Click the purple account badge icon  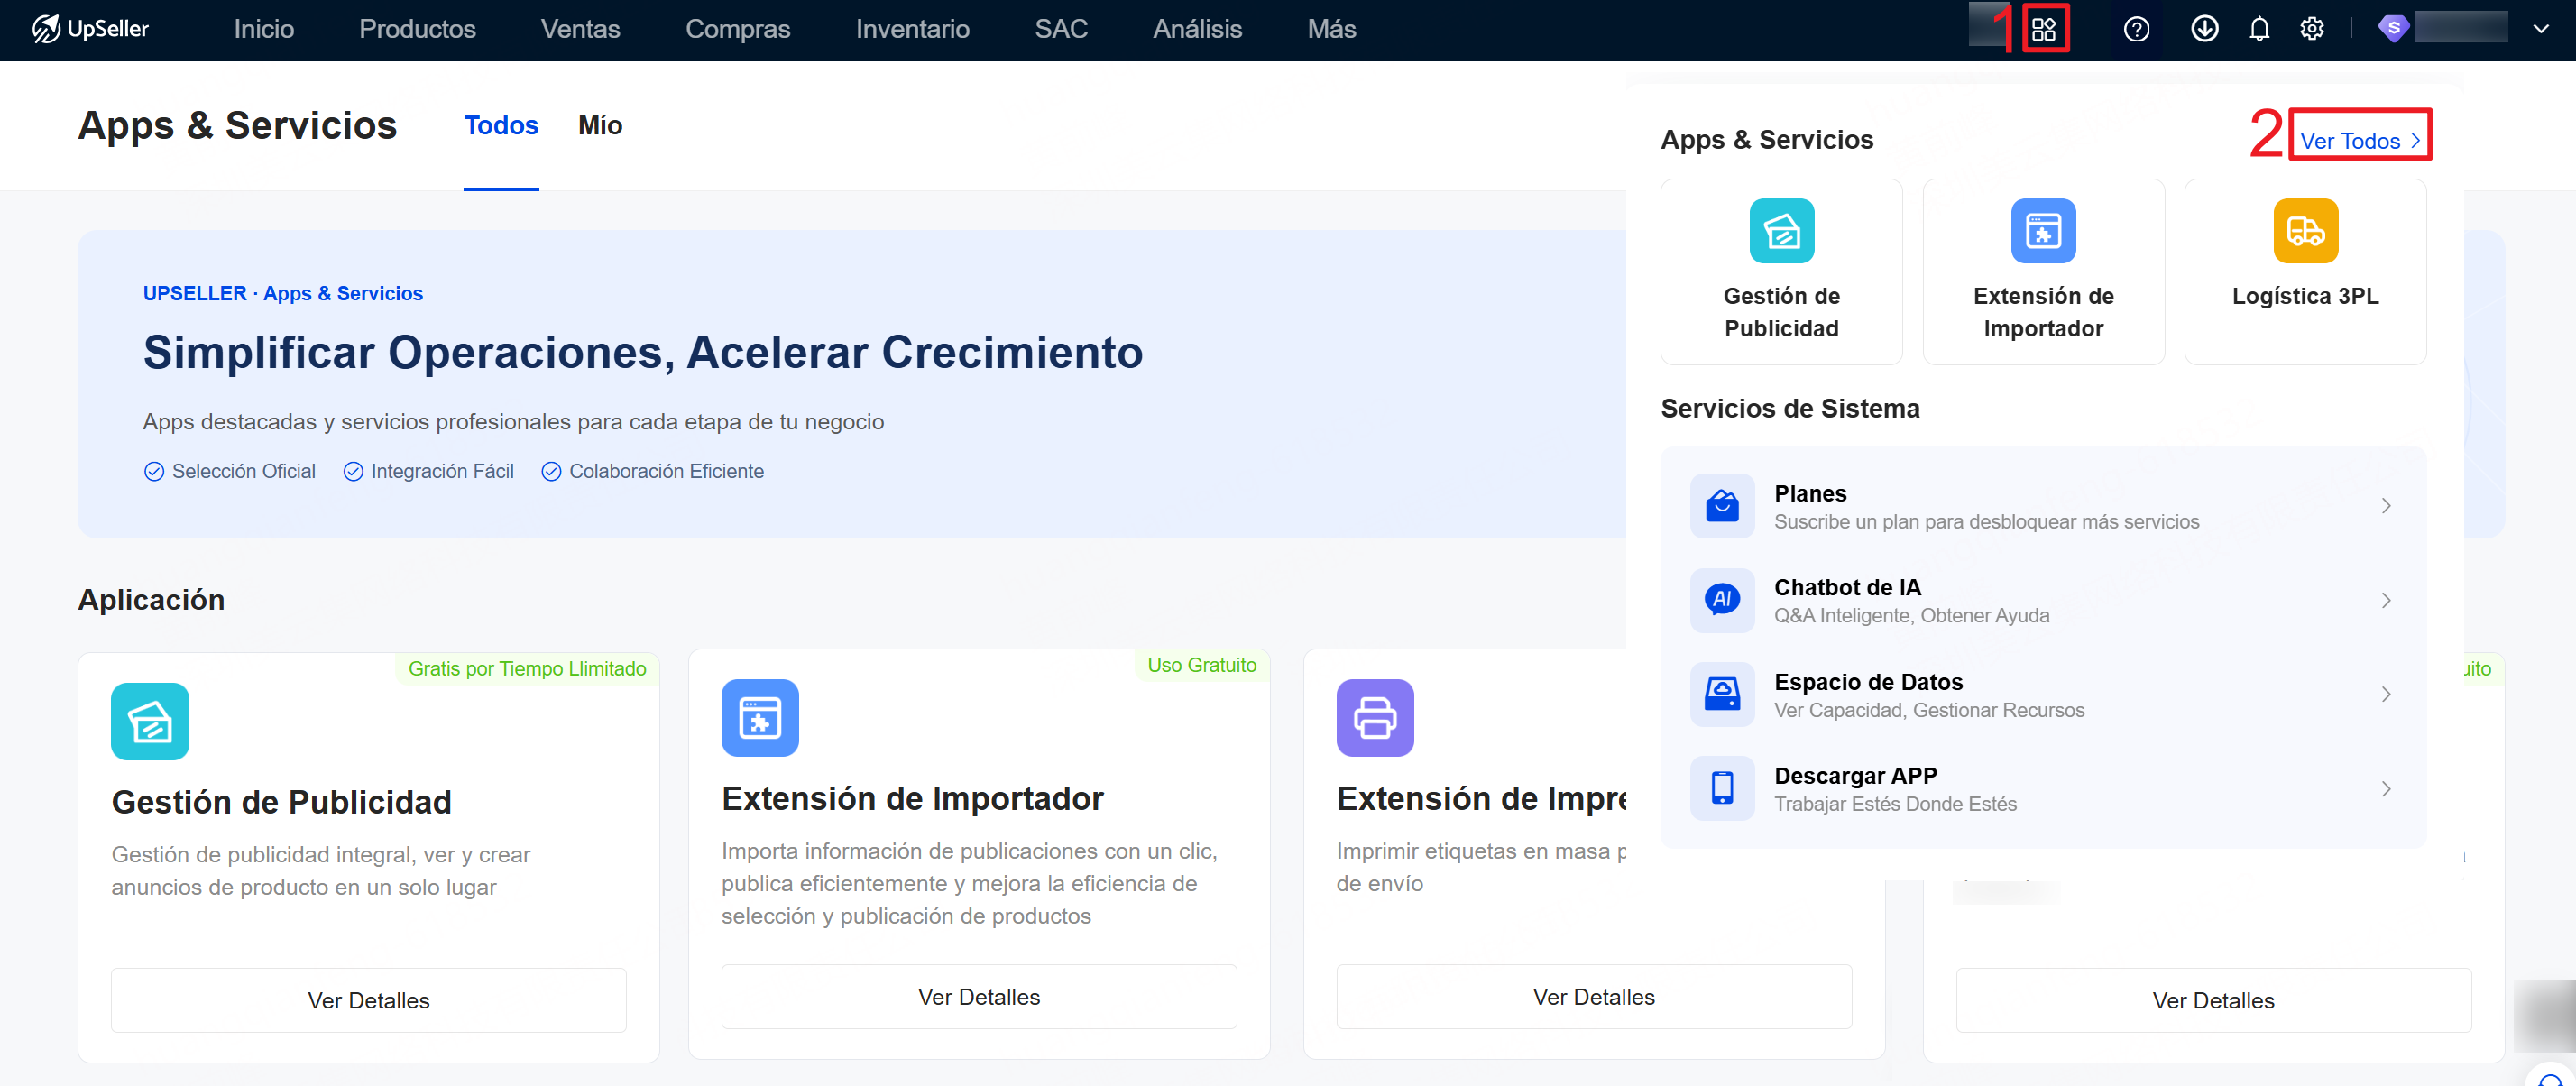point(2392,28)
